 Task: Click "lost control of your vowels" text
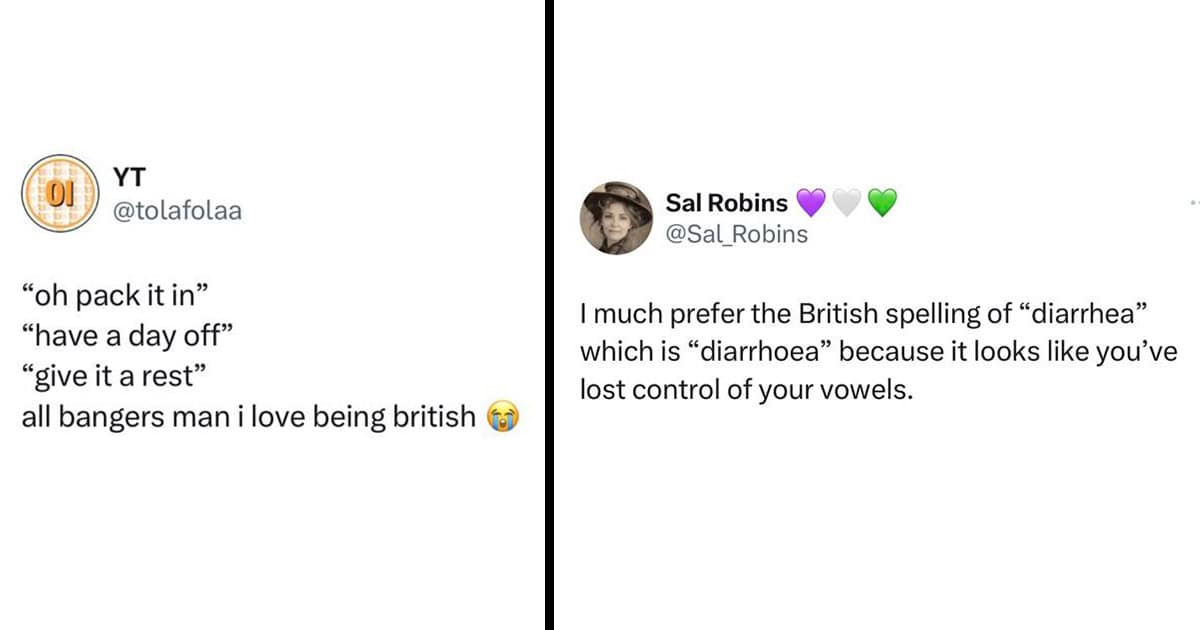(747, 390)
